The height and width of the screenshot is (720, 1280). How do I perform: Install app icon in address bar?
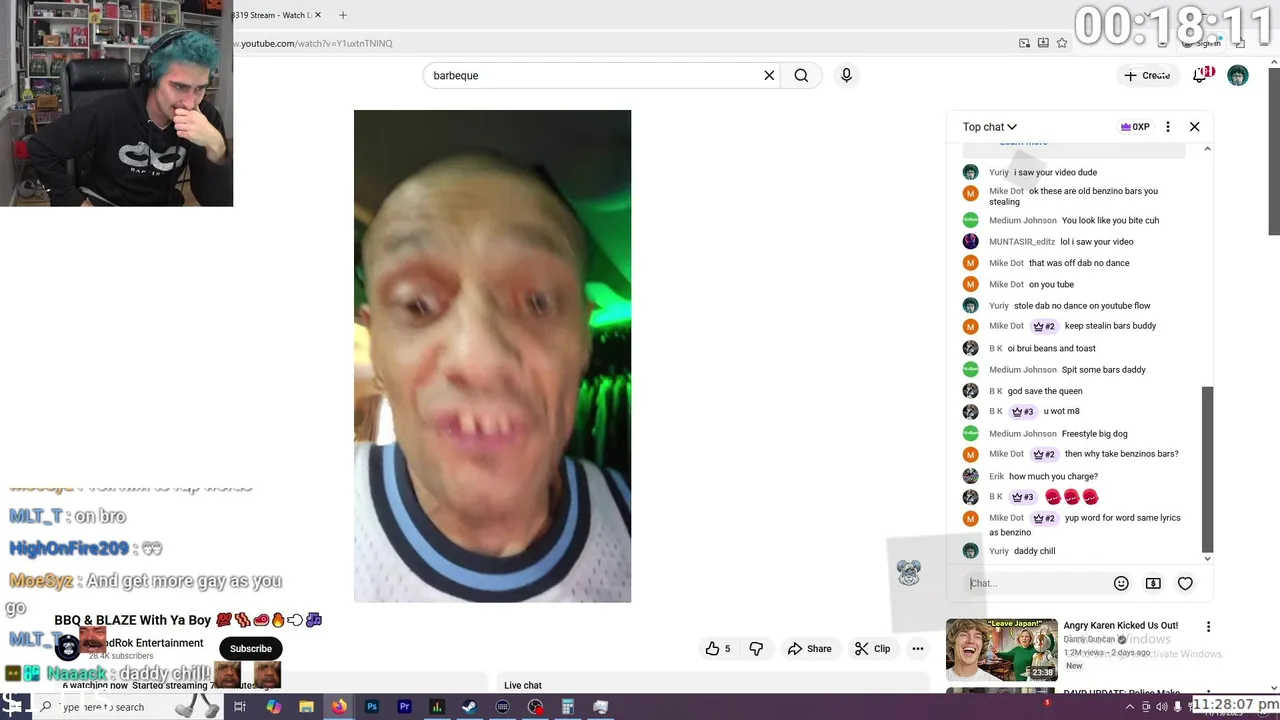[1043, 43]
